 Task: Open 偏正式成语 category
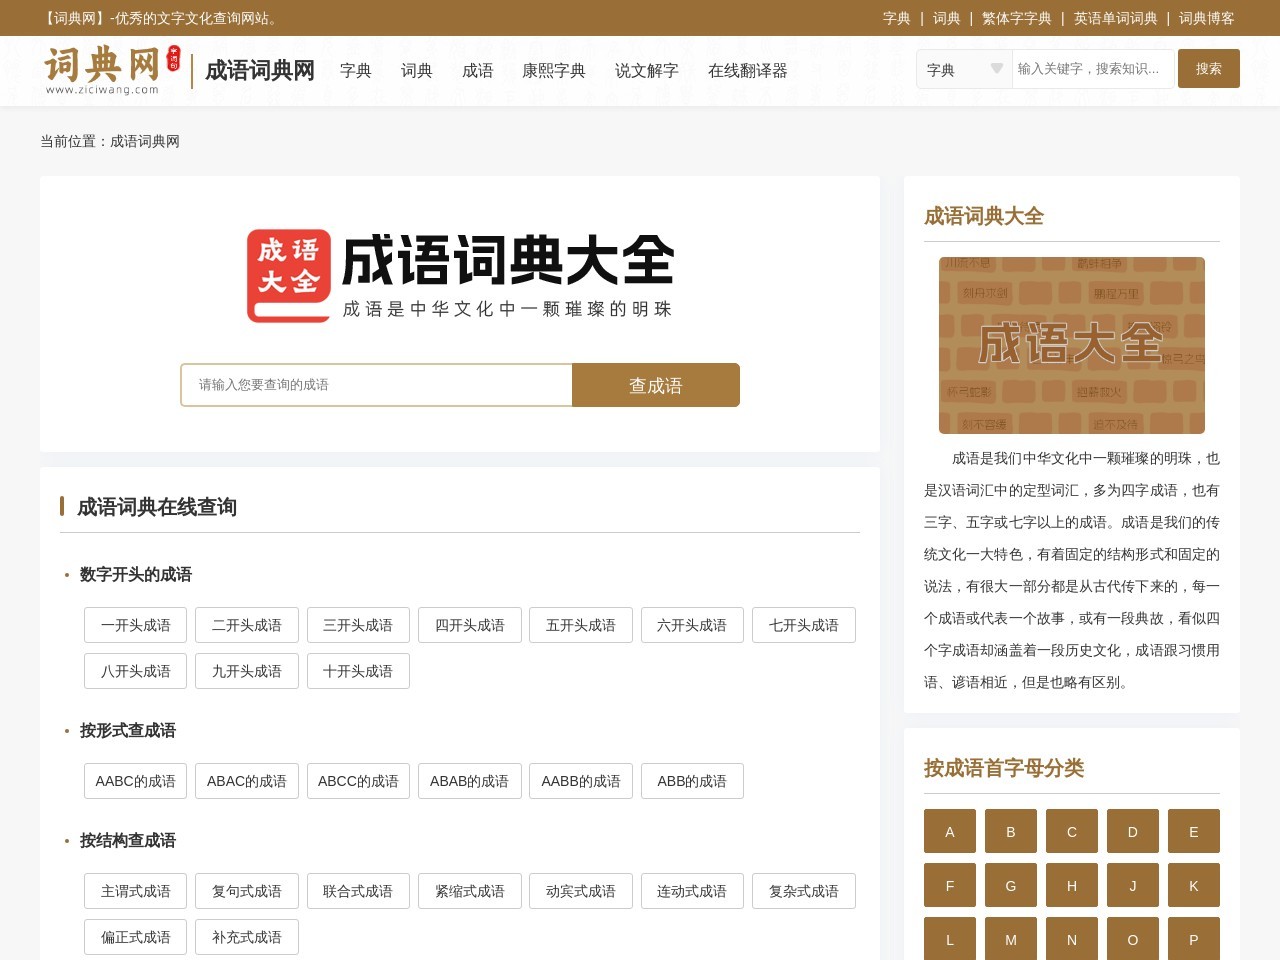[x=136, y=937]
